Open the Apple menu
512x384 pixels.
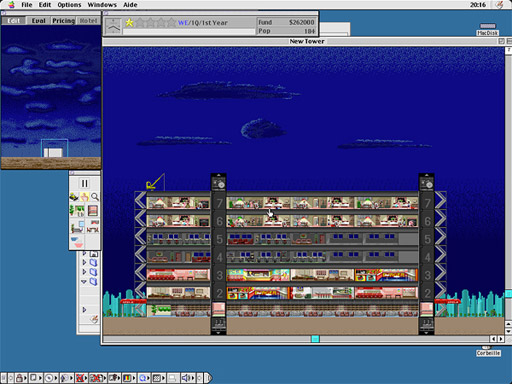click(x=11, y=5)
